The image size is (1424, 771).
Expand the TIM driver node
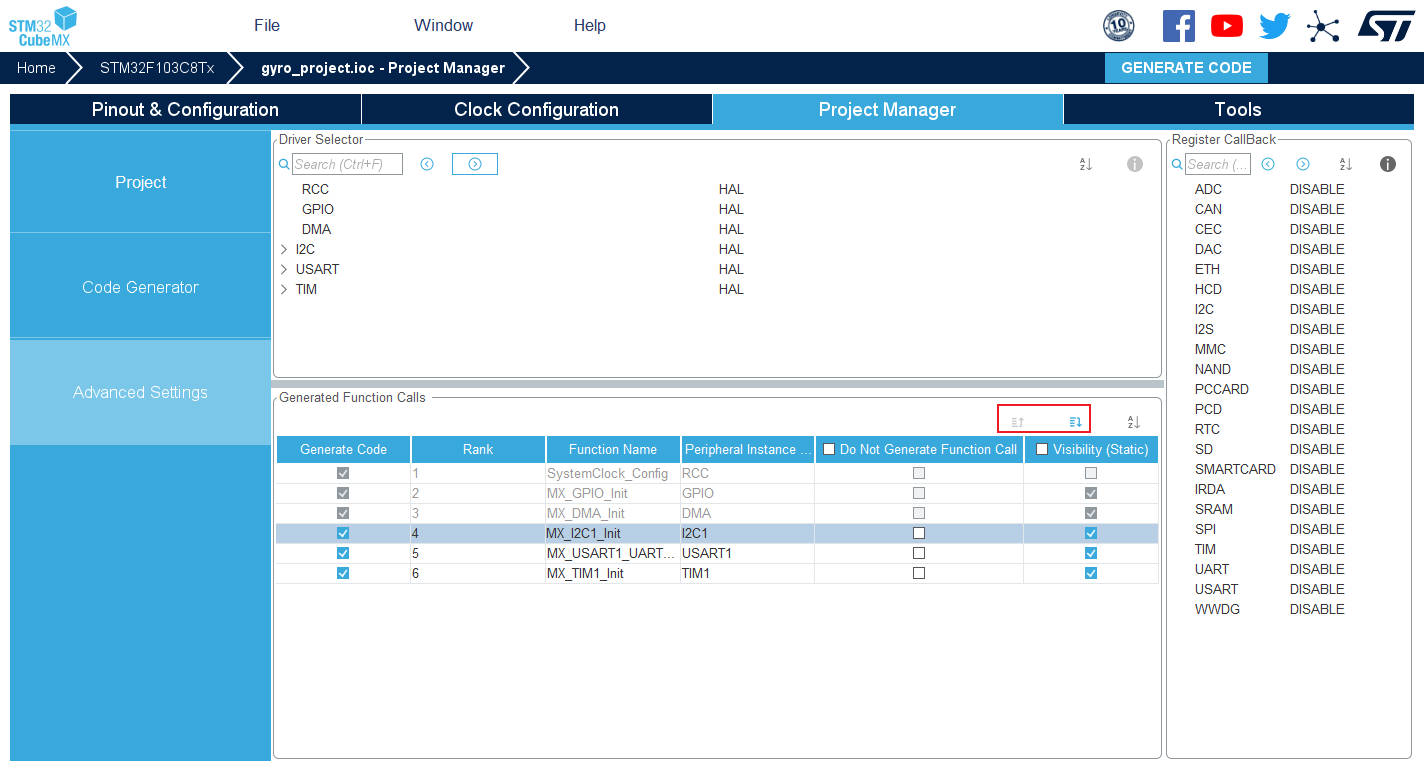click(284, 289)
